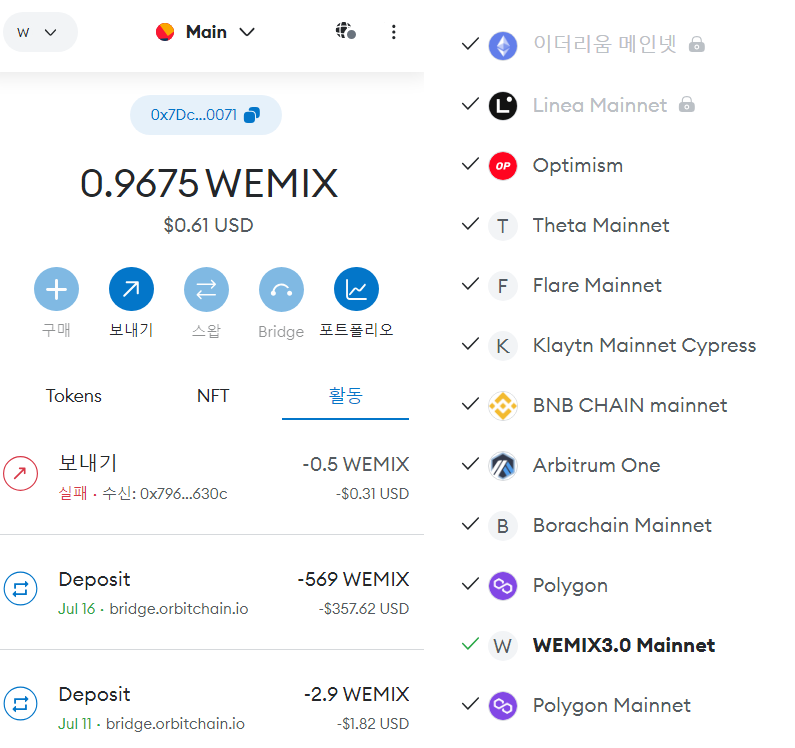Viewport: 795px width, 748px height.
Task: Click the Polygon logo icon
Action: (x=502, y=586)
